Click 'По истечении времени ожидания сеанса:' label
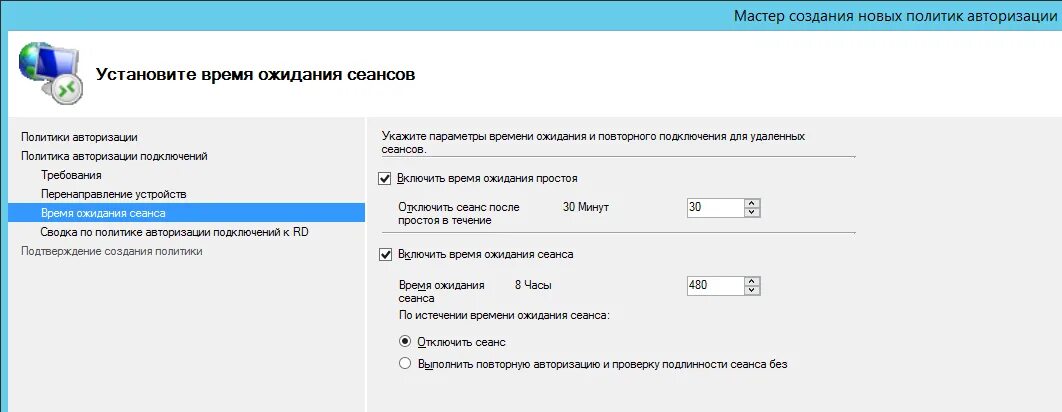Viewport: 1062px width, 412px height. [504, 315]
